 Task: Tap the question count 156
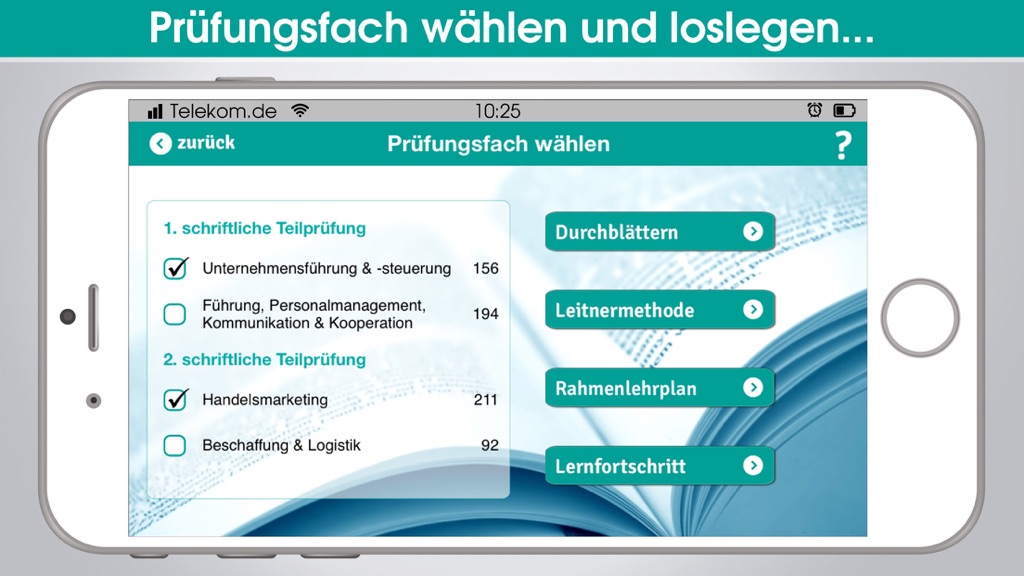486,268
